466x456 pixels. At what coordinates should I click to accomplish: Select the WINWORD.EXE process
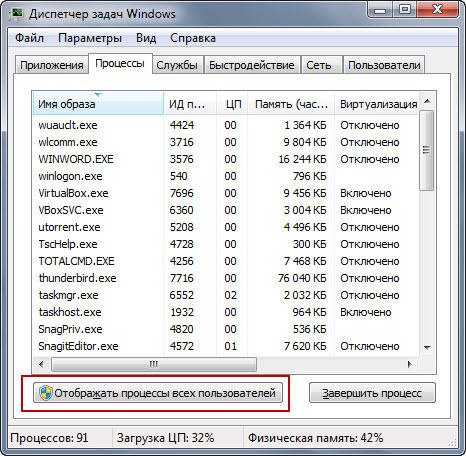[226, 159]
